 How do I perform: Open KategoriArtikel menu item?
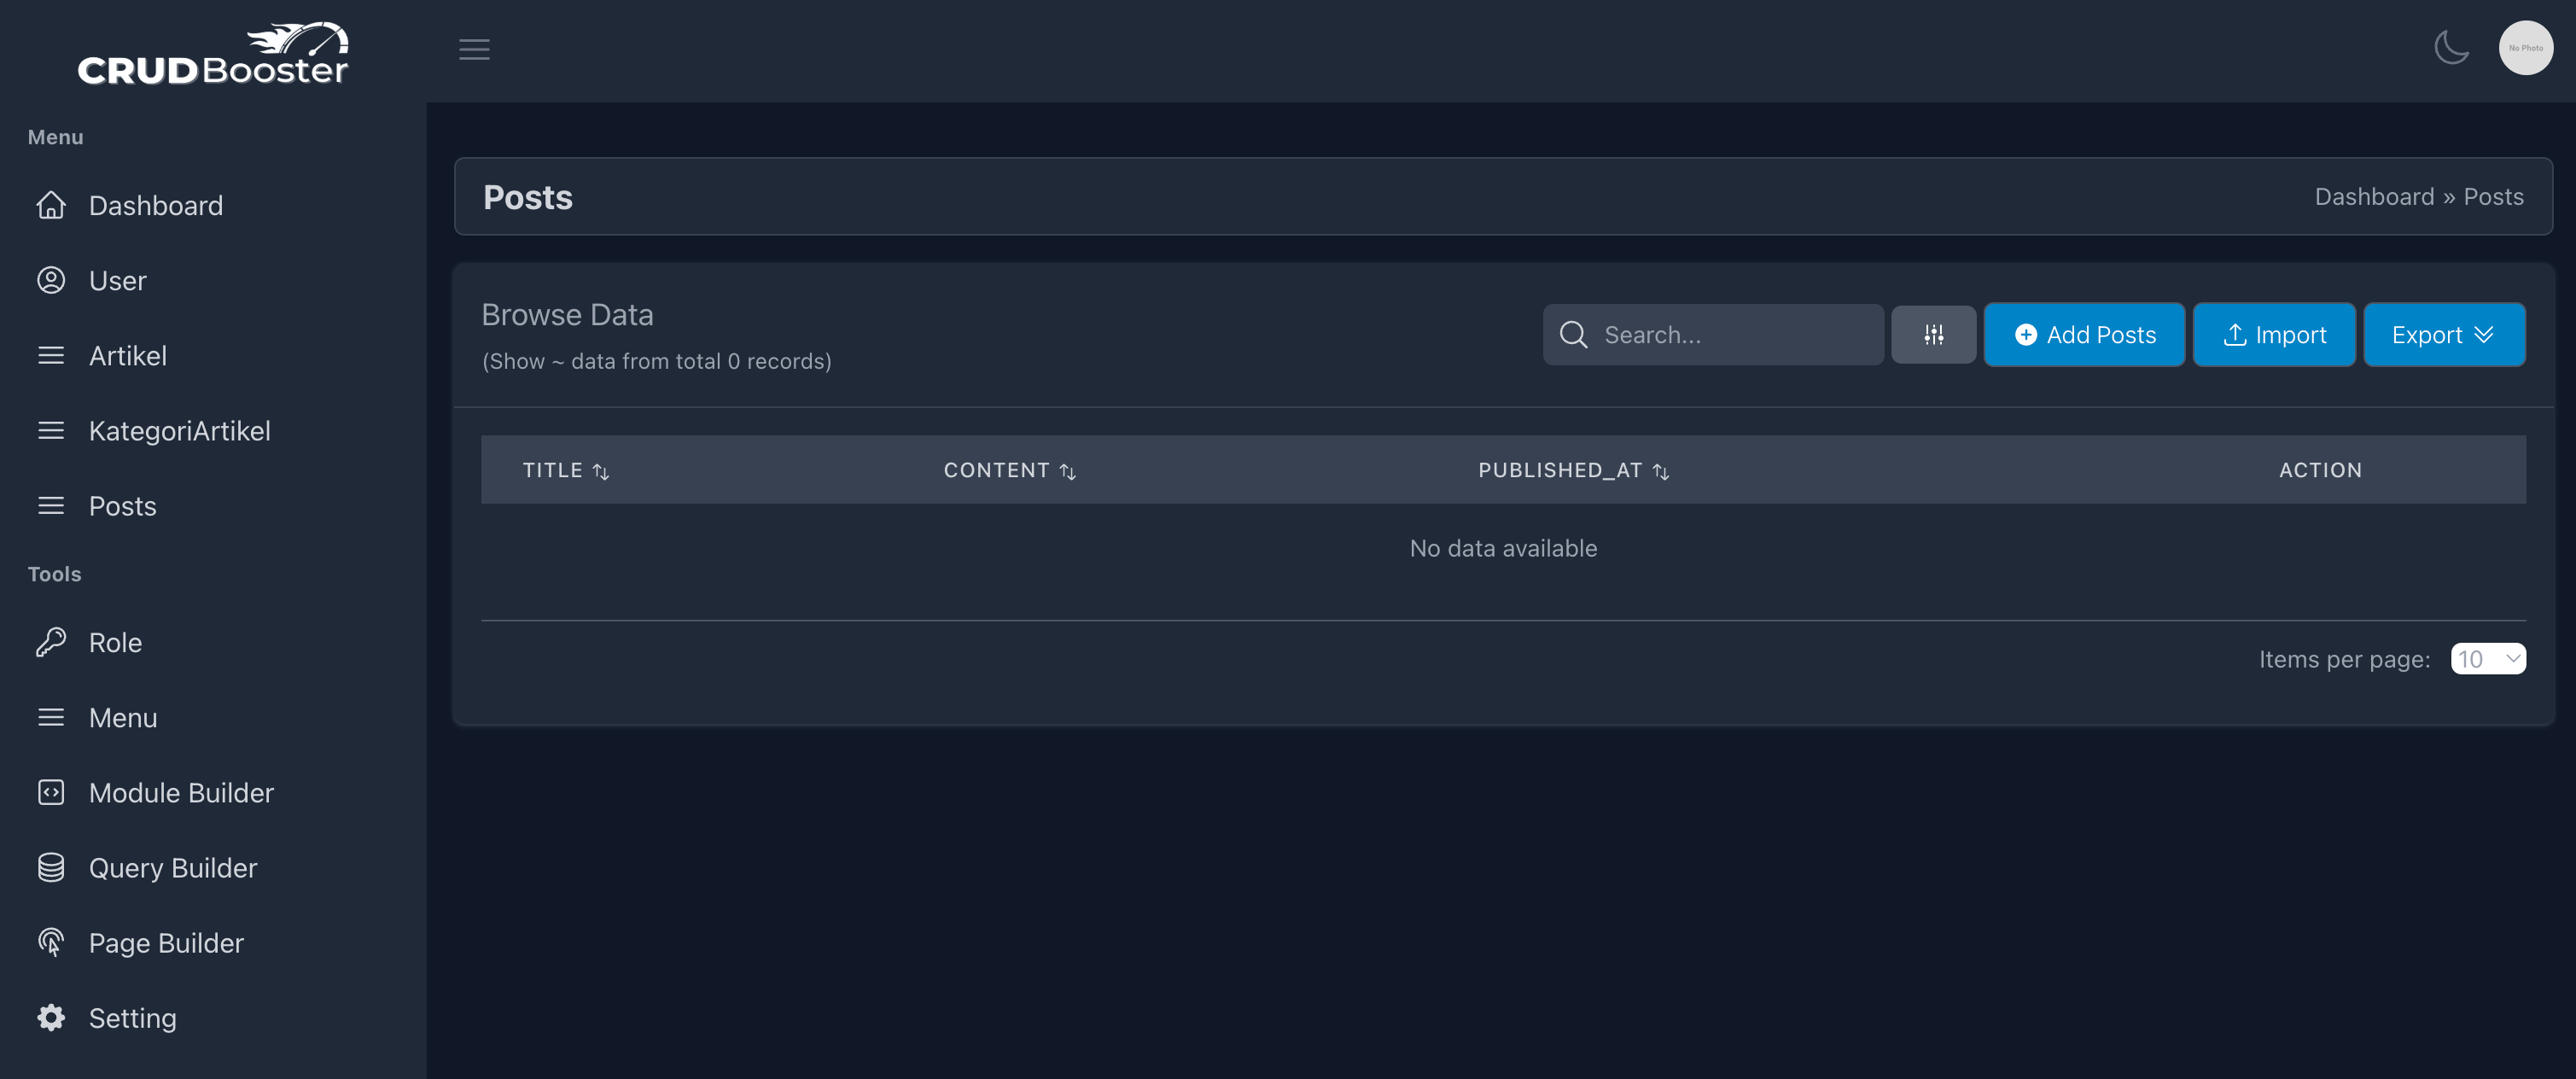point(179,430)
